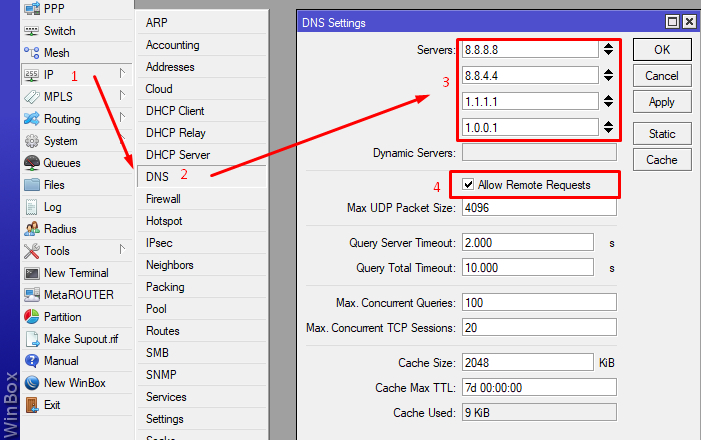Click the 8.8.8.8 server field
The width and height of the screenshot is (701, 440).
[x=530, y=49]
